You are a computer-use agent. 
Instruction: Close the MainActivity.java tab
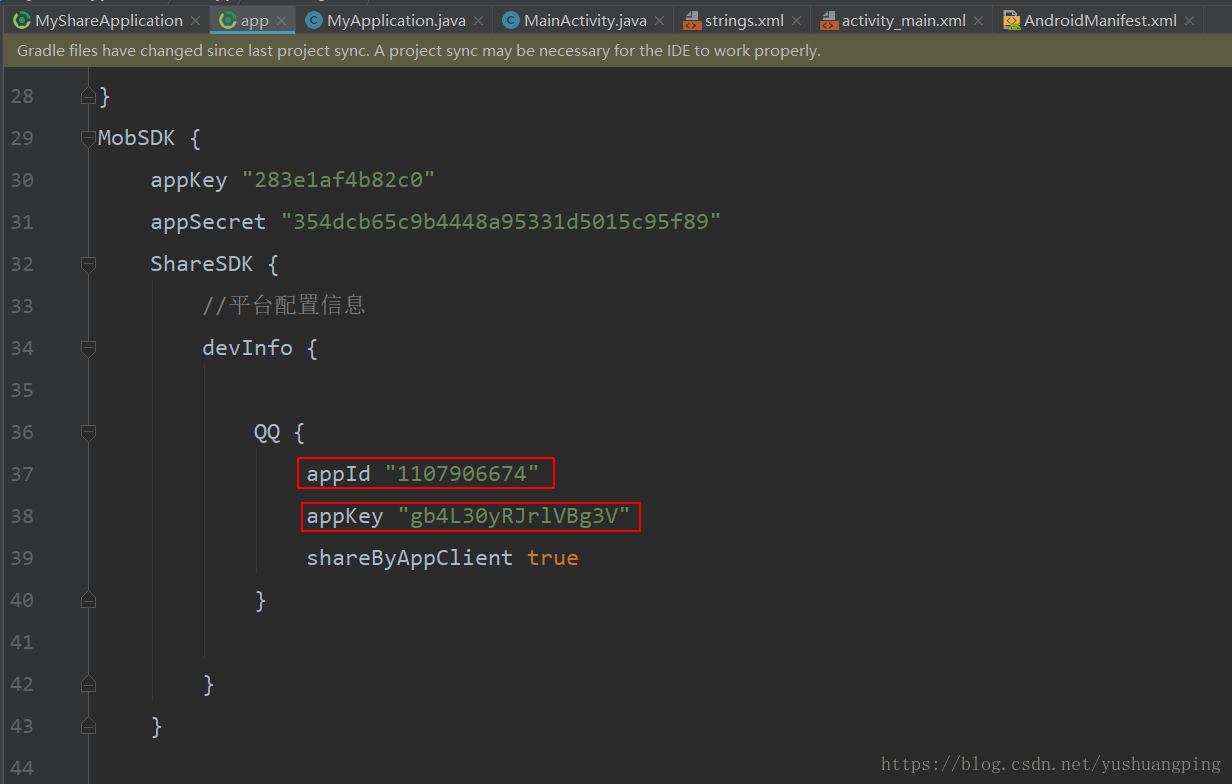659,21
